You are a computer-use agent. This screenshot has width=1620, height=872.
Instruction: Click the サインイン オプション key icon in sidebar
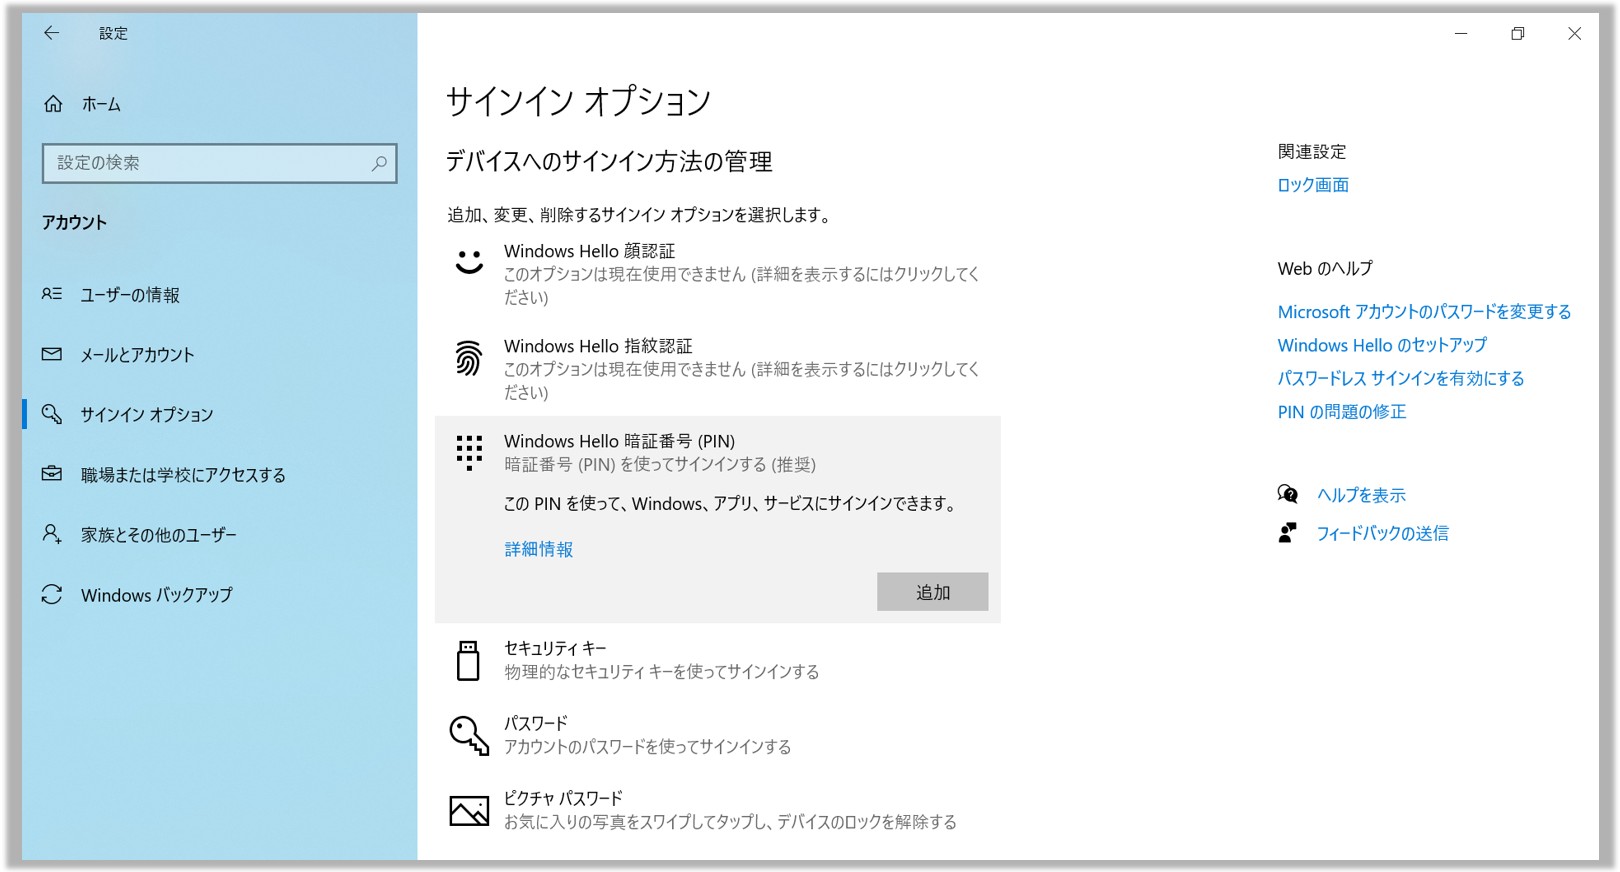point(52,414)
